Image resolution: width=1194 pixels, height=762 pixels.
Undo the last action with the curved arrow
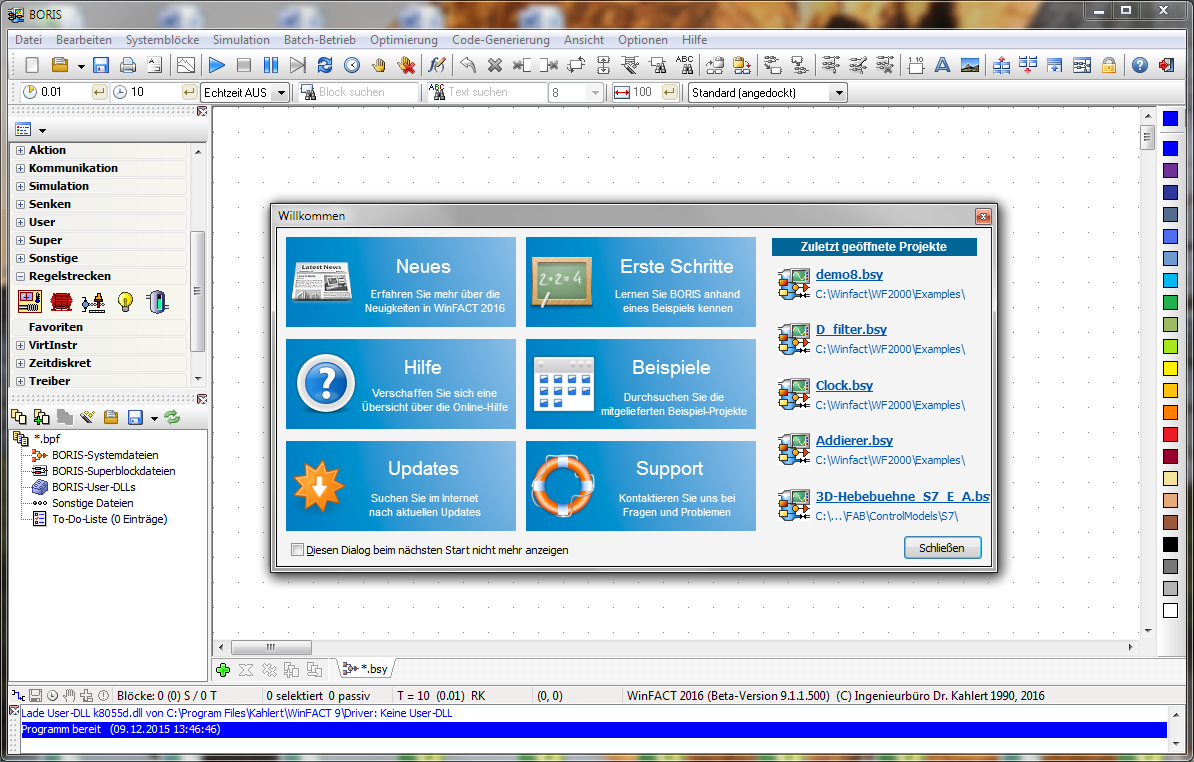(x=468, y=65)
